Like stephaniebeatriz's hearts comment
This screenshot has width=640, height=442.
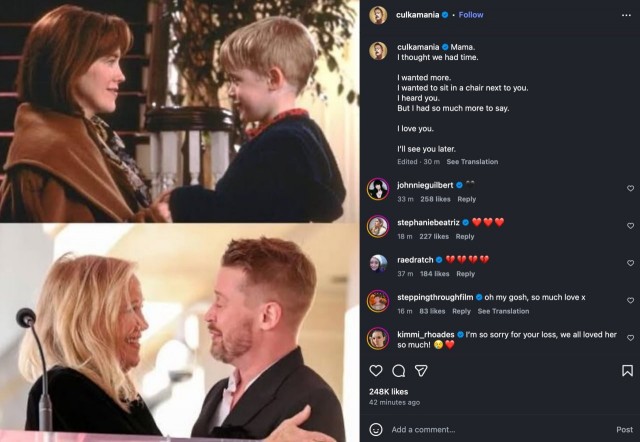[630, 226]
